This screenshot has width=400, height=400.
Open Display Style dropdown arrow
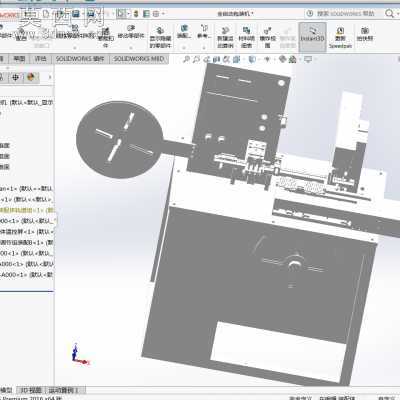(x=258, y=60)
